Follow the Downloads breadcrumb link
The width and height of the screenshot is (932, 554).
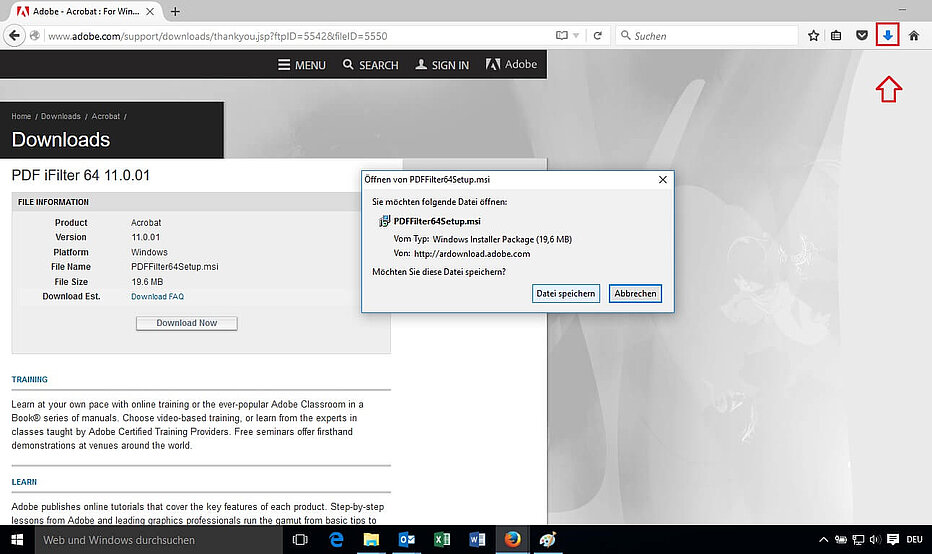click(61, 117)
